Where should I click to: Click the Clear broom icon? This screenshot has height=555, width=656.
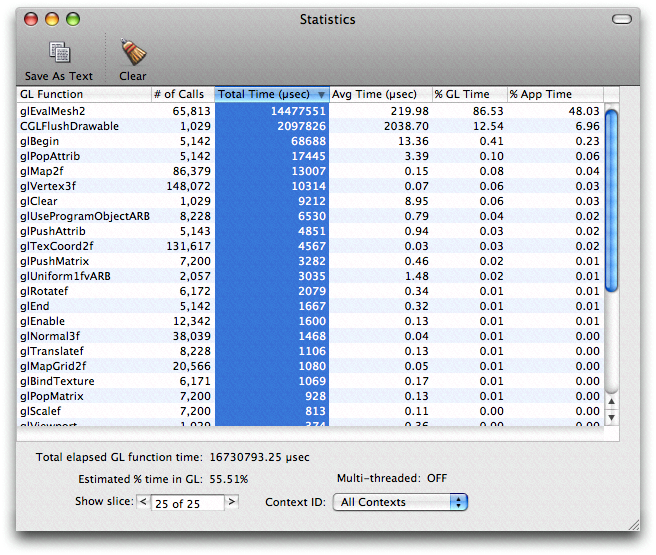[132, 53]
